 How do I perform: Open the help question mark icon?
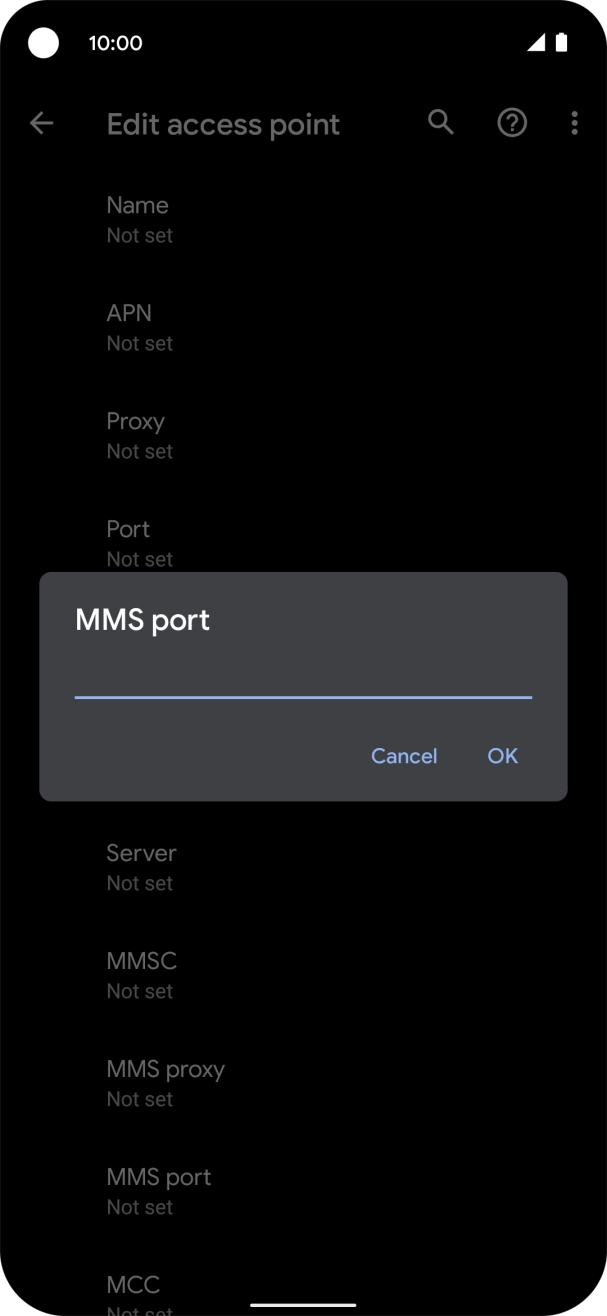[x=512, y=123]
